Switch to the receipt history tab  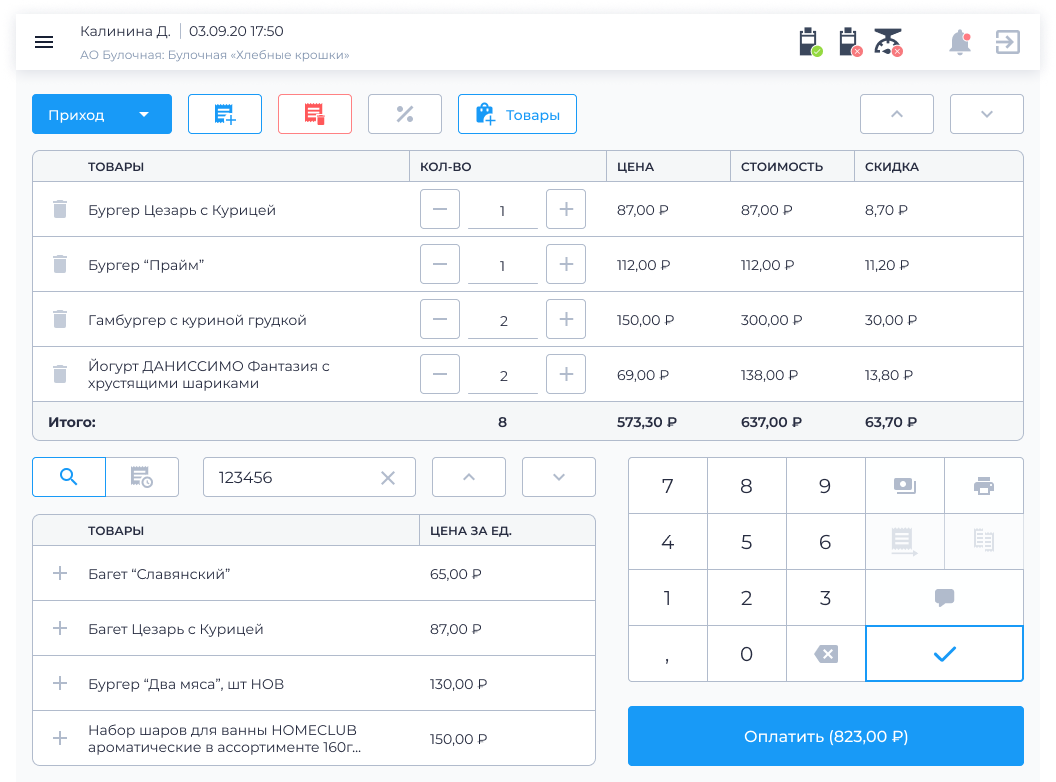(142, 477)
